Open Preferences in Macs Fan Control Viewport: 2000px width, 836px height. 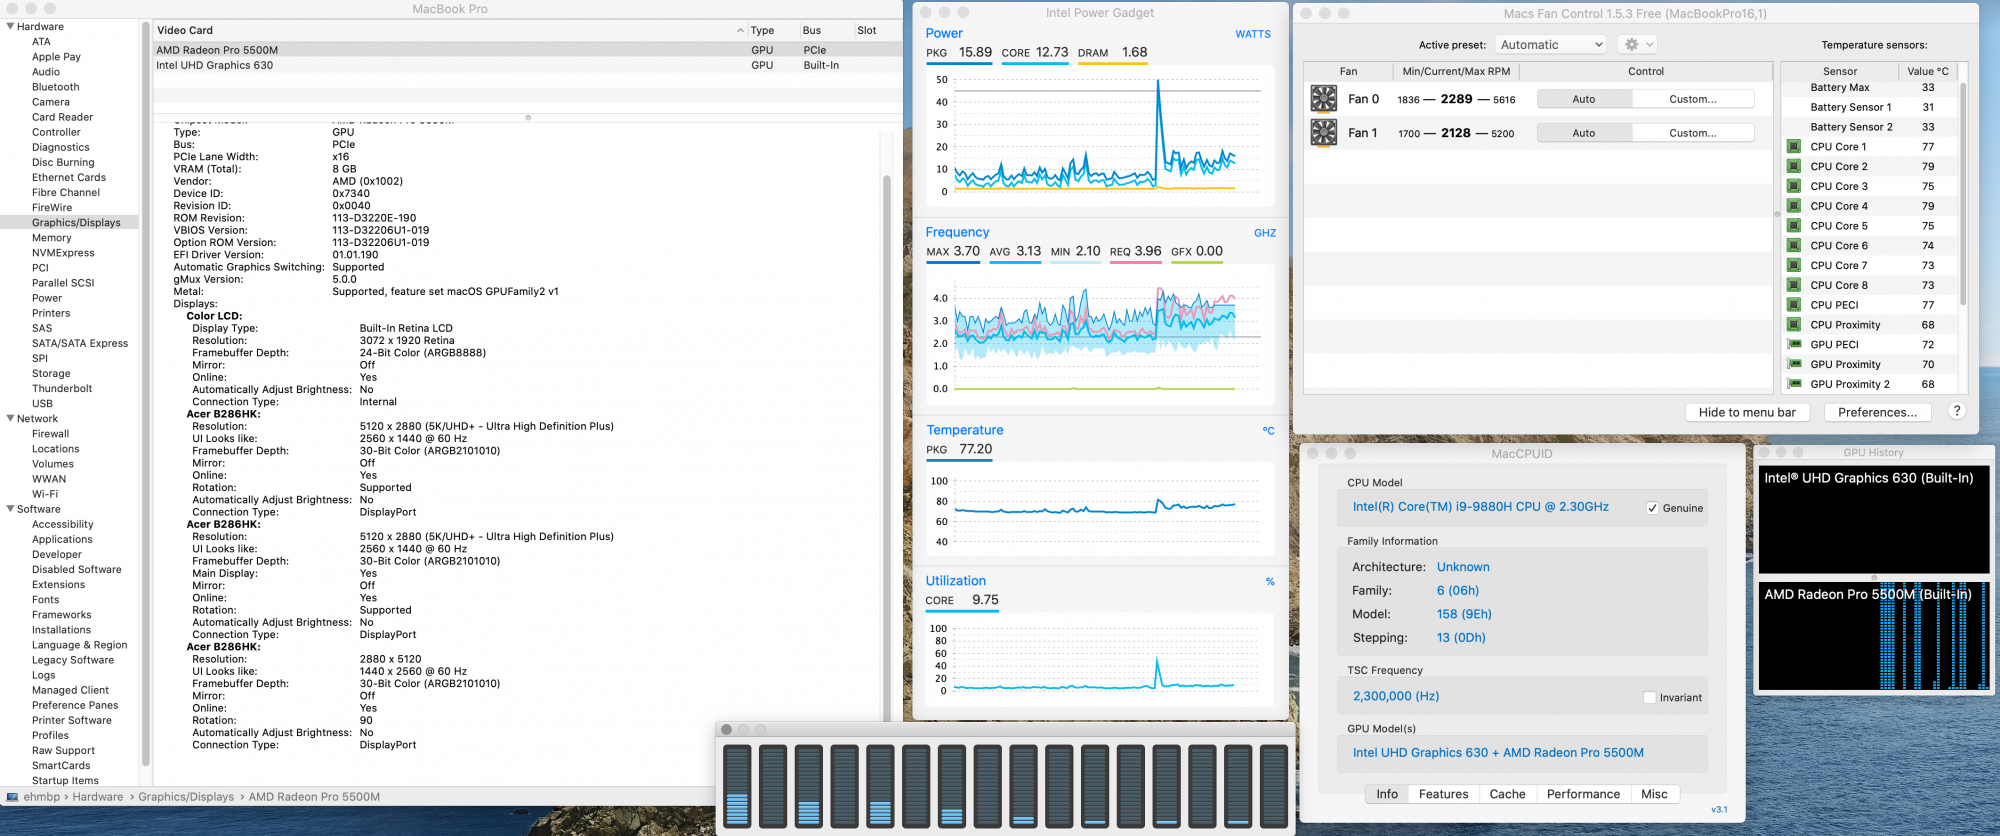(1877, 412)
